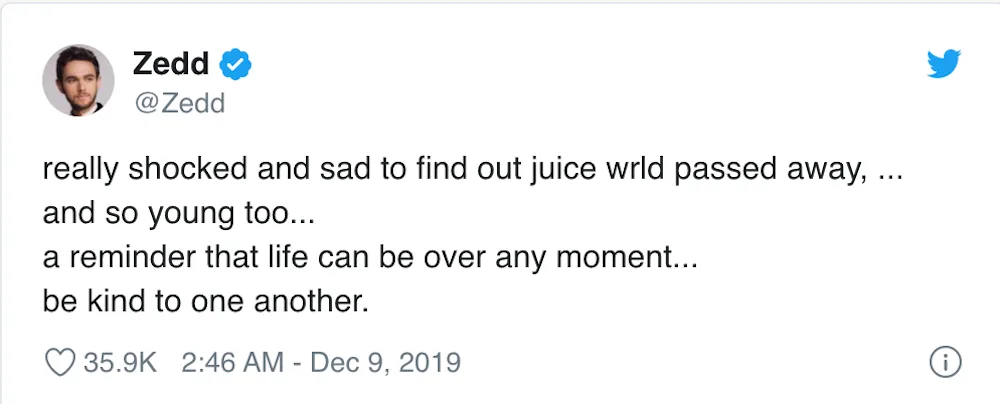The image size is (1000, 404).
Task: Open Zedd's profile picture avatar
Action: [78, 79]
